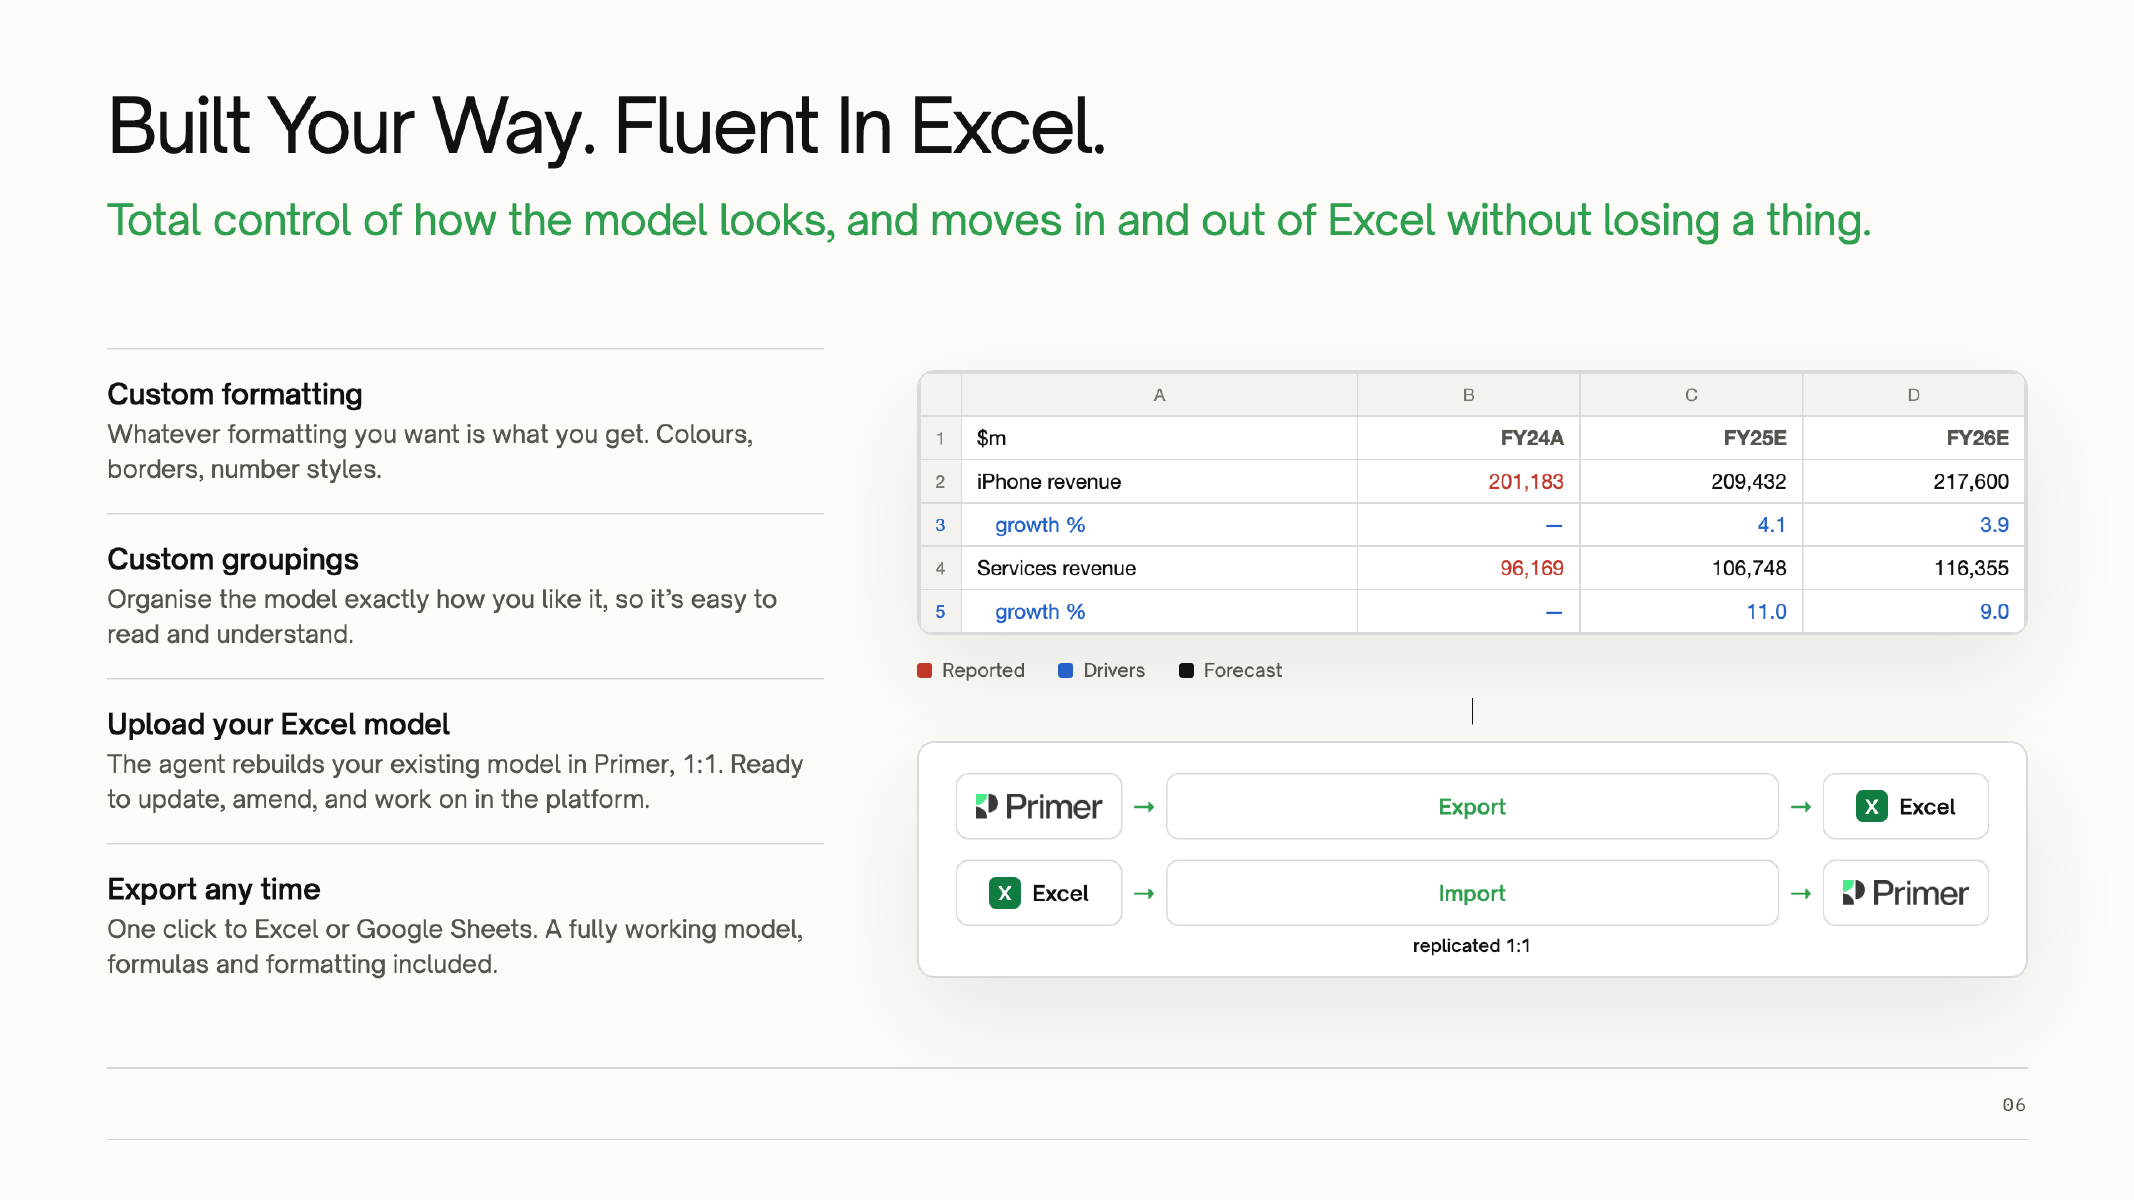Click the arrow between Export and Excel
This screenshot has height=1200, width=2134.
pos(1801,806)
